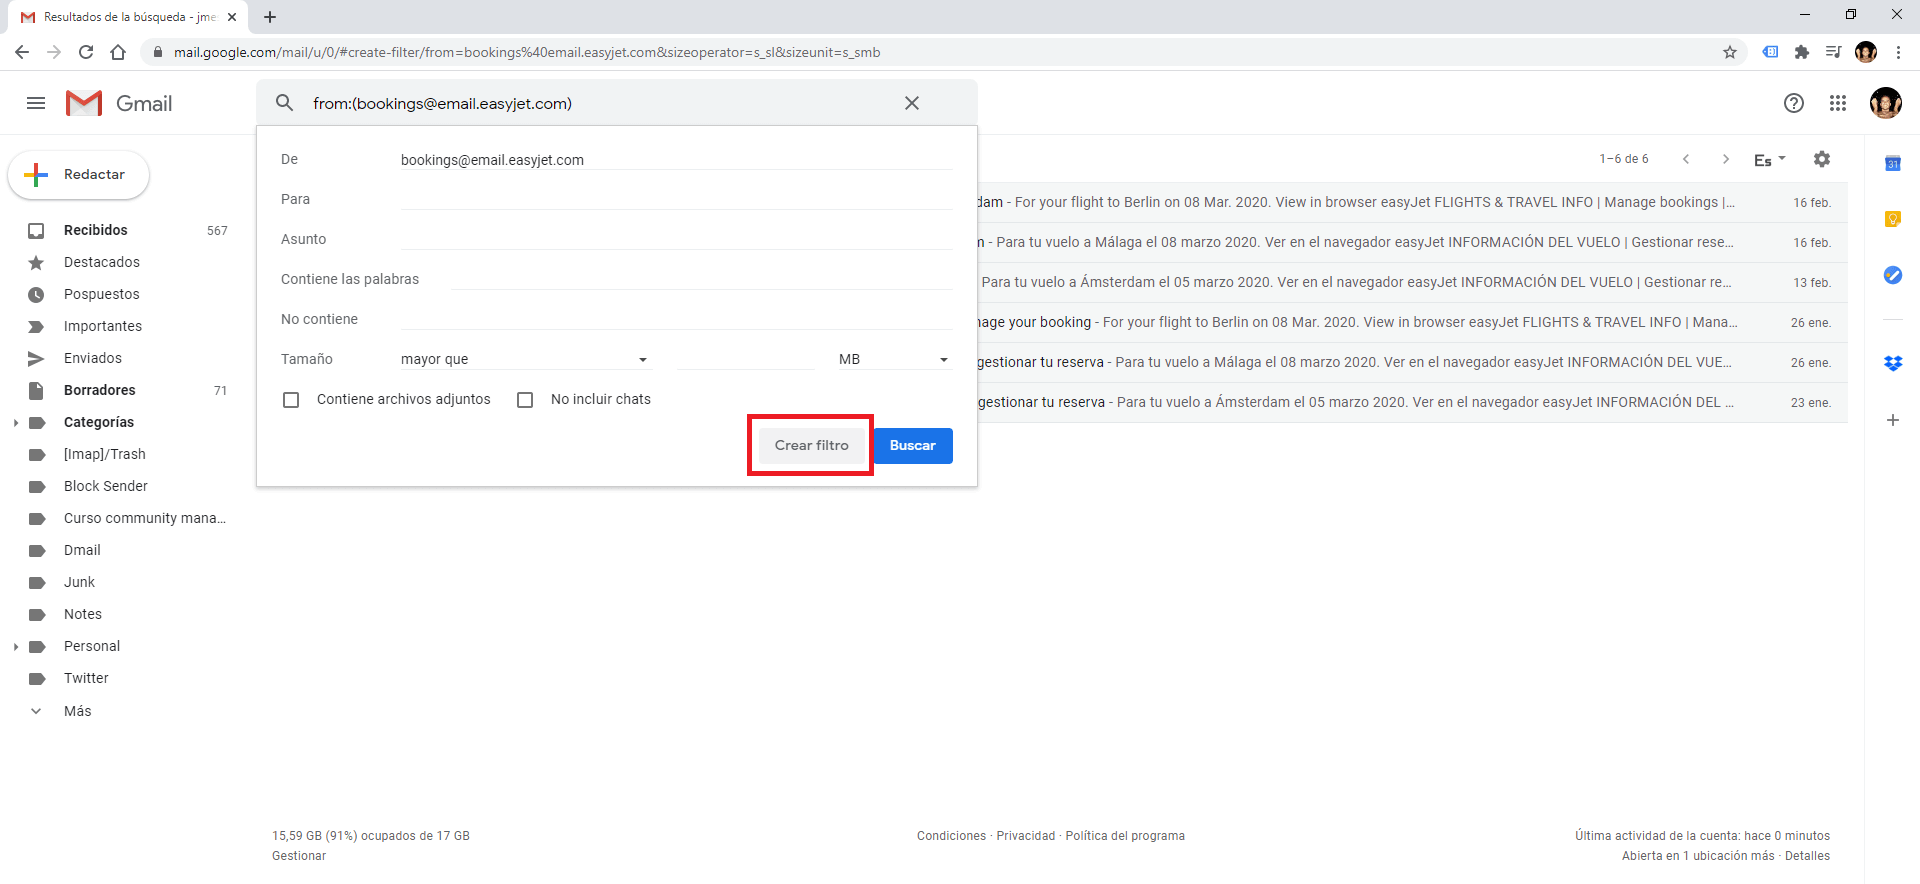Click the 'No contiene' field
Image resolution: width=1920 pixels, height=884 pixels.
(x=676, y=319)
